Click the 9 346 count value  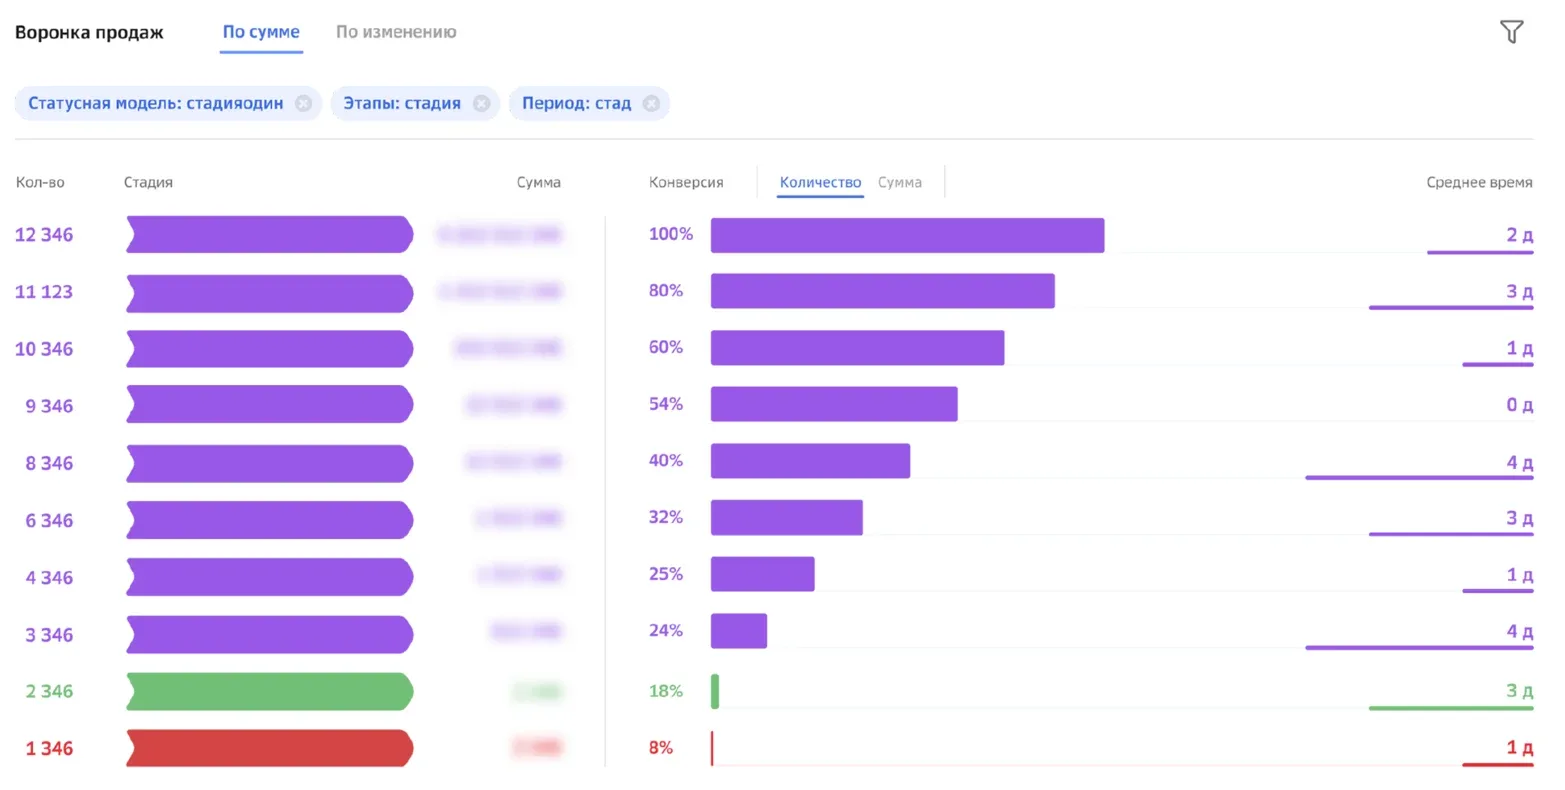(49, 406)
